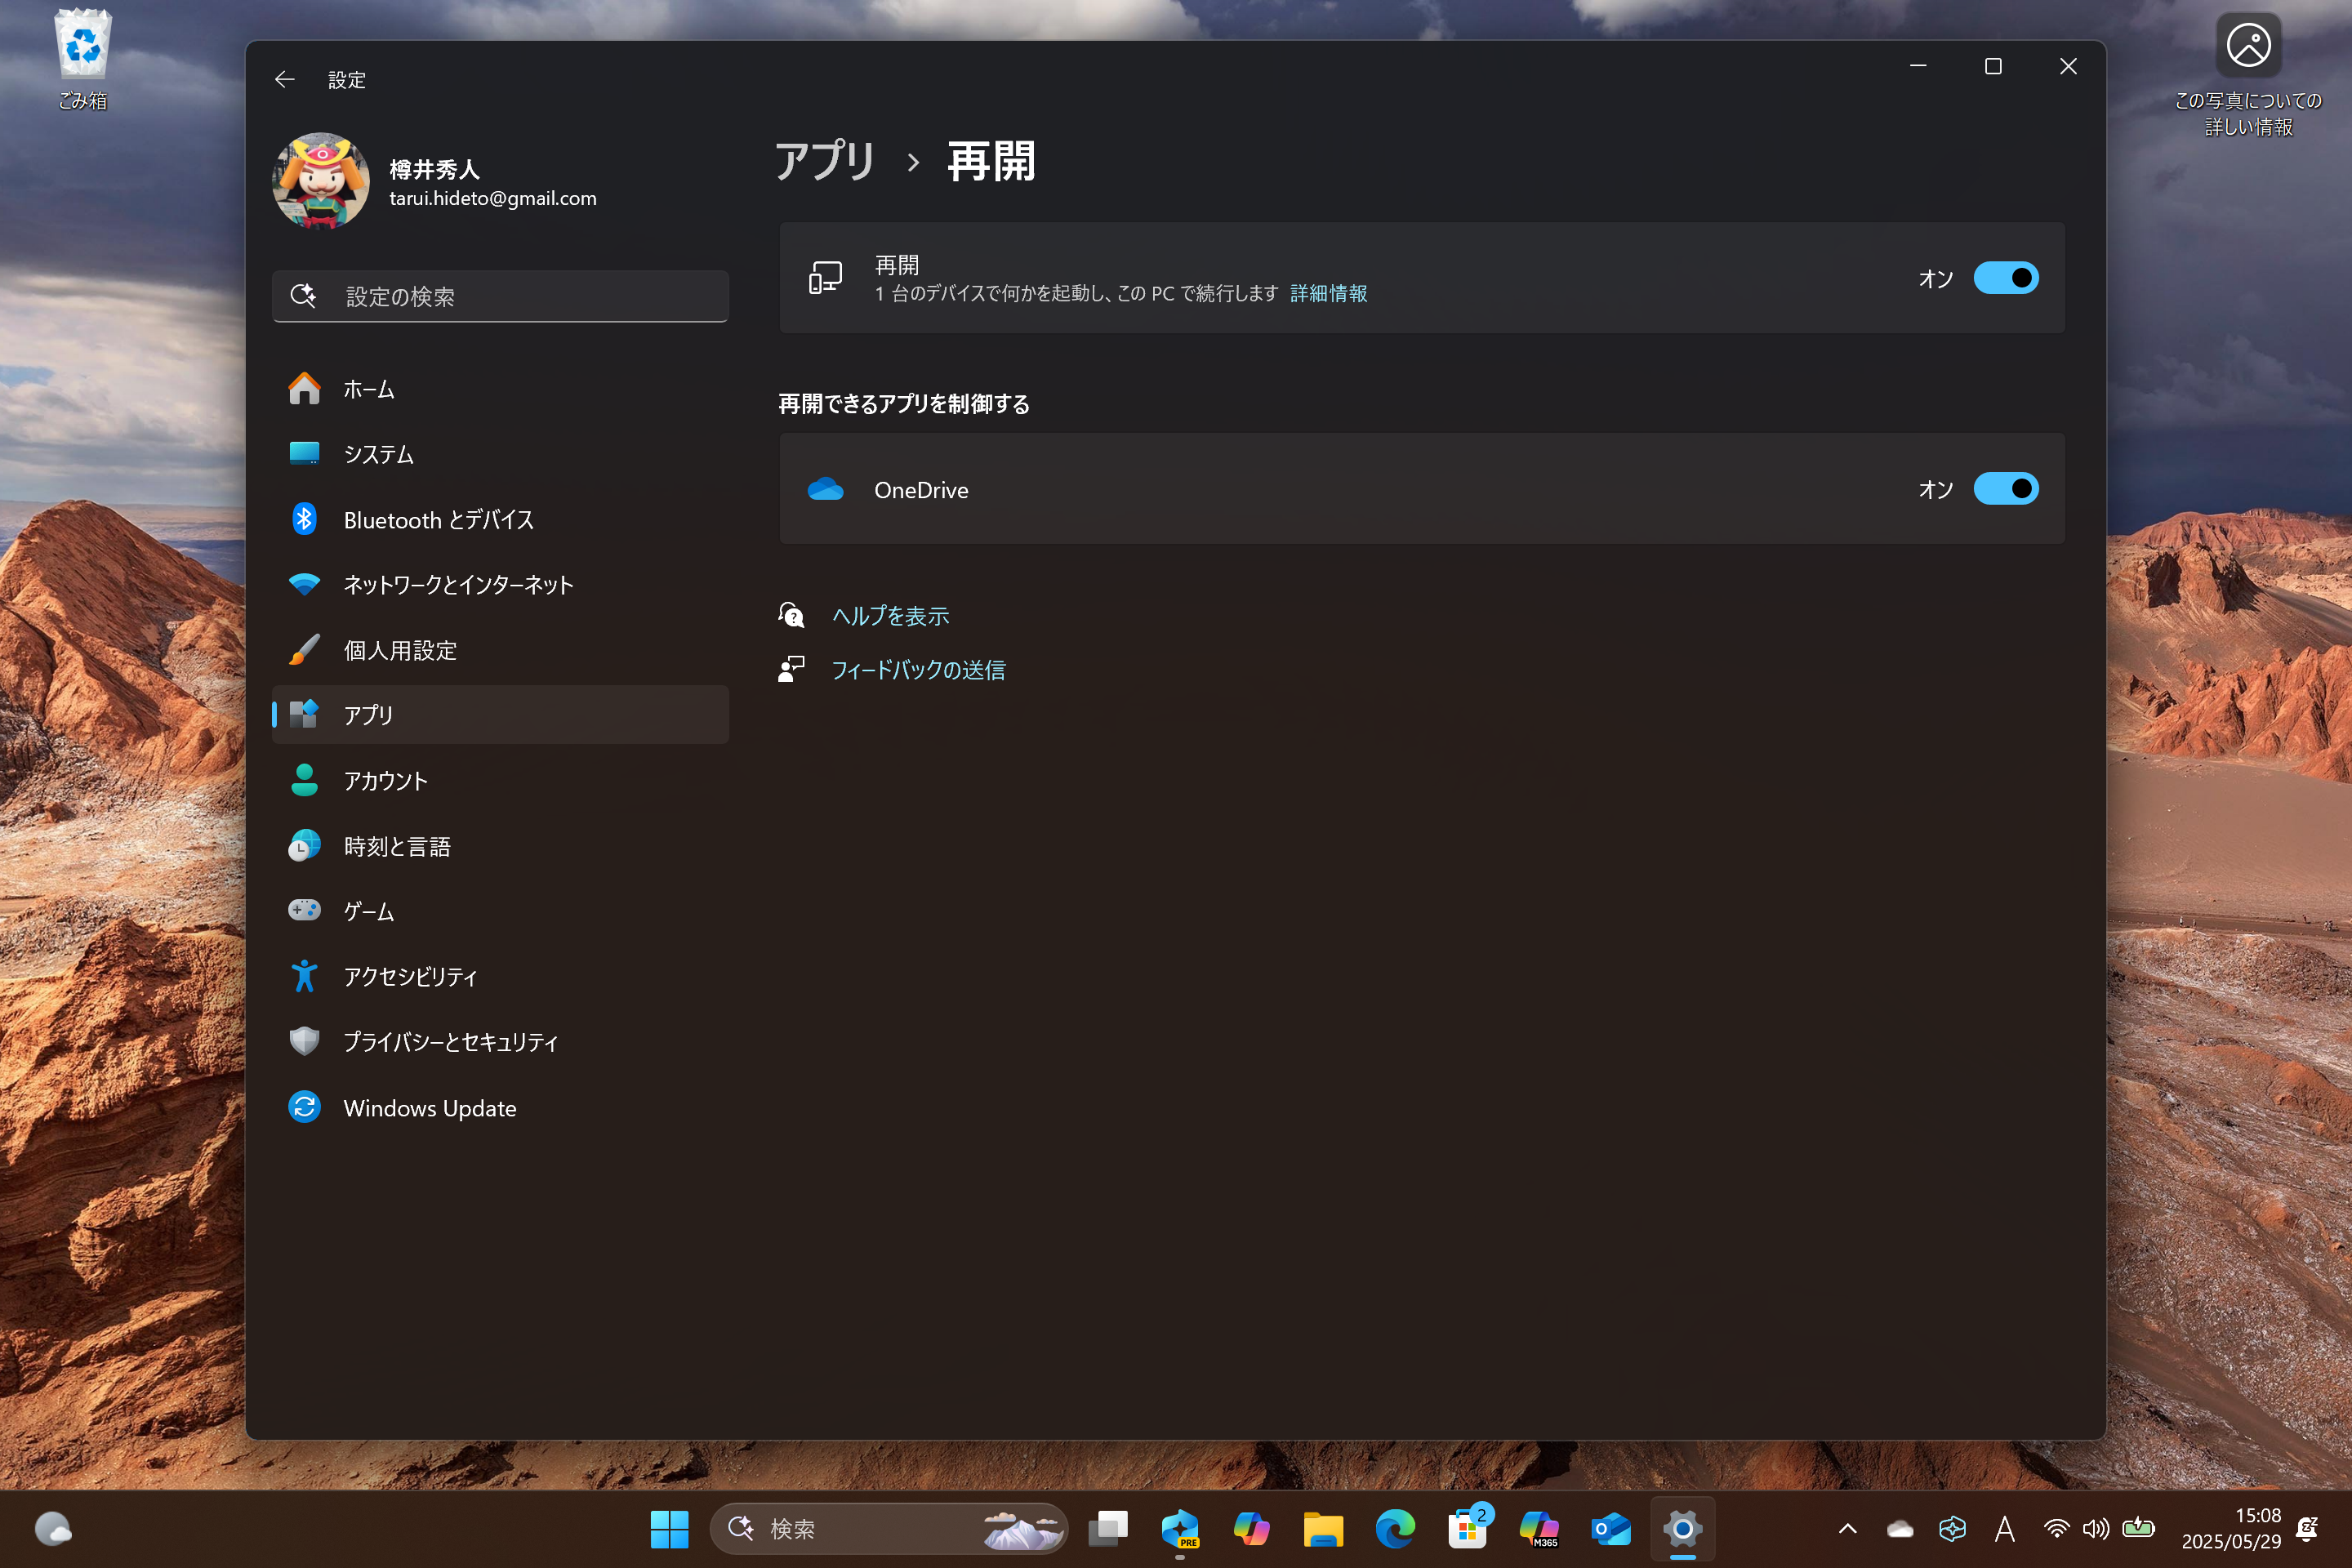The image size is (2352, 1568).
Task: Open Outlook from the taskbar
Action: [x=1610, y=1528]
